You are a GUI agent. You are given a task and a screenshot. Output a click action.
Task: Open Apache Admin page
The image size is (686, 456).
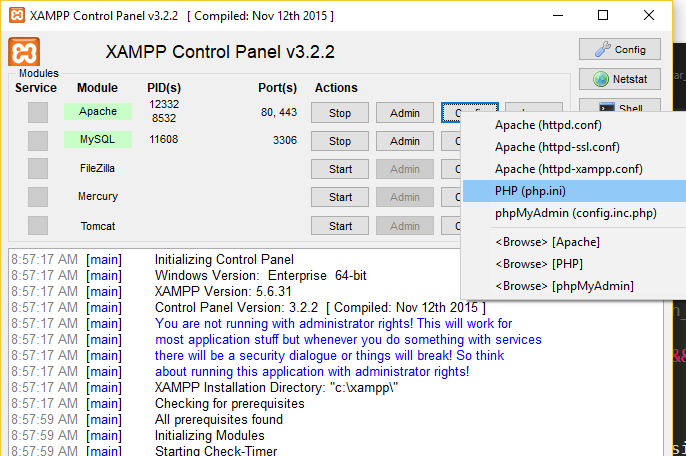(x=405, y=113)
